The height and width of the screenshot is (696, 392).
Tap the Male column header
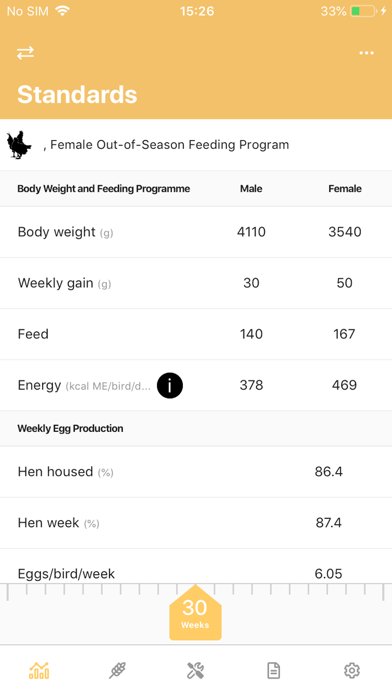click(251, 189)
